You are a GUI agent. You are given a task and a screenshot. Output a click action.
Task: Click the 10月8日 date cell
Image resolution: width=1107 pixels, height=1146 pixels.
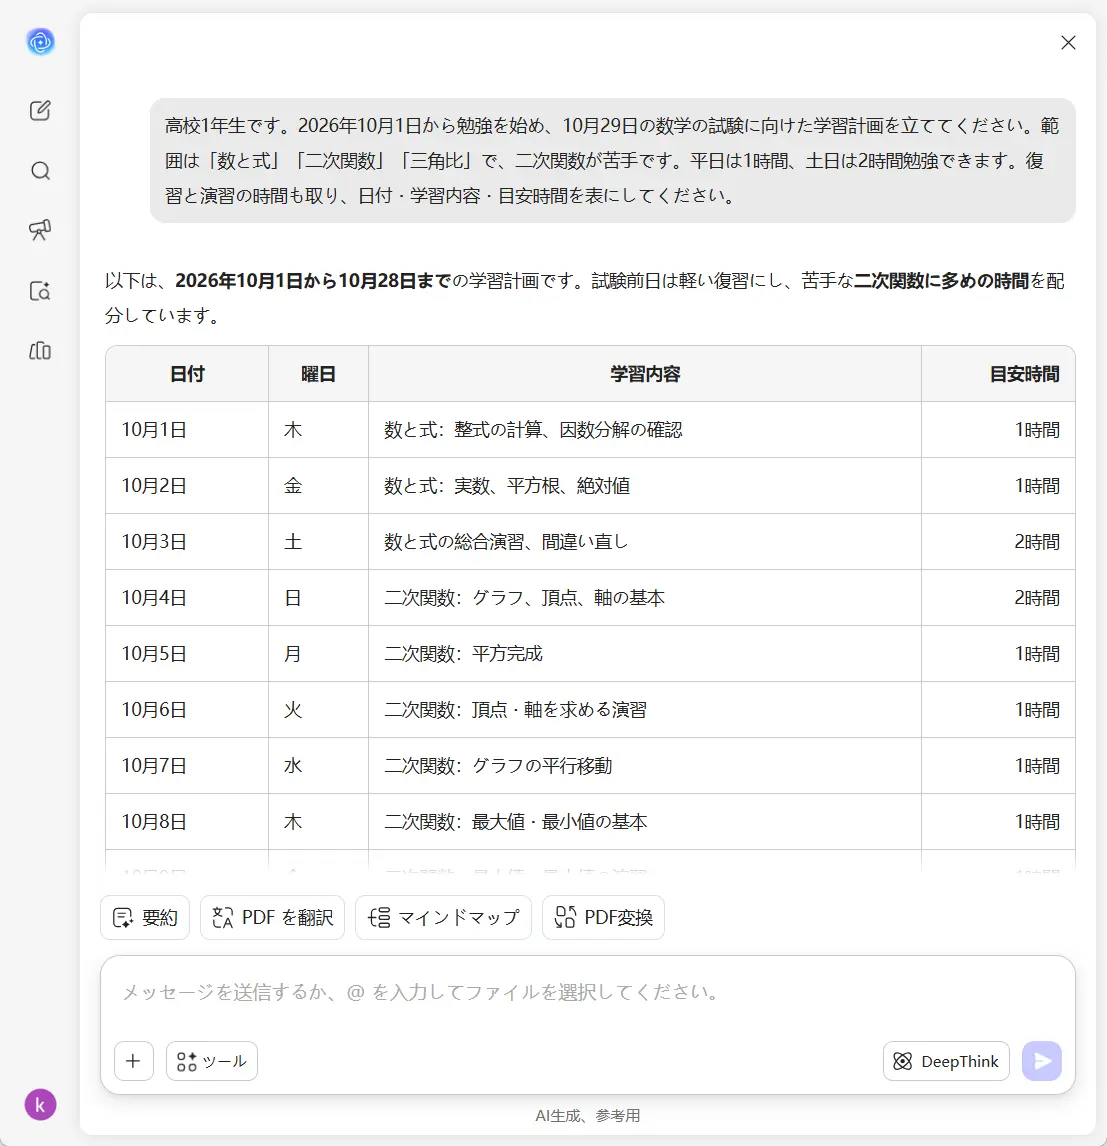click(x=187, y=821)
